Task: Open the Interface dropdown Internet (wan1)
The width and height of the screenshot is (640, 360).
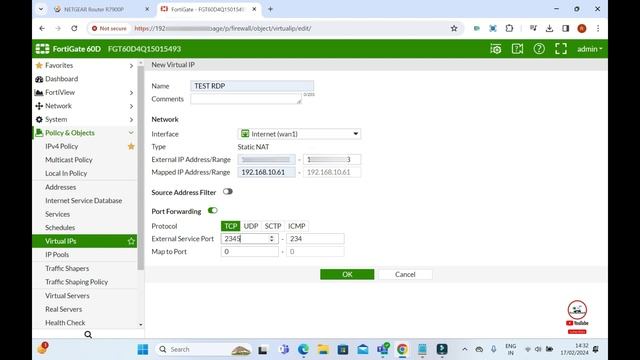Action: [x=299, y=134]
